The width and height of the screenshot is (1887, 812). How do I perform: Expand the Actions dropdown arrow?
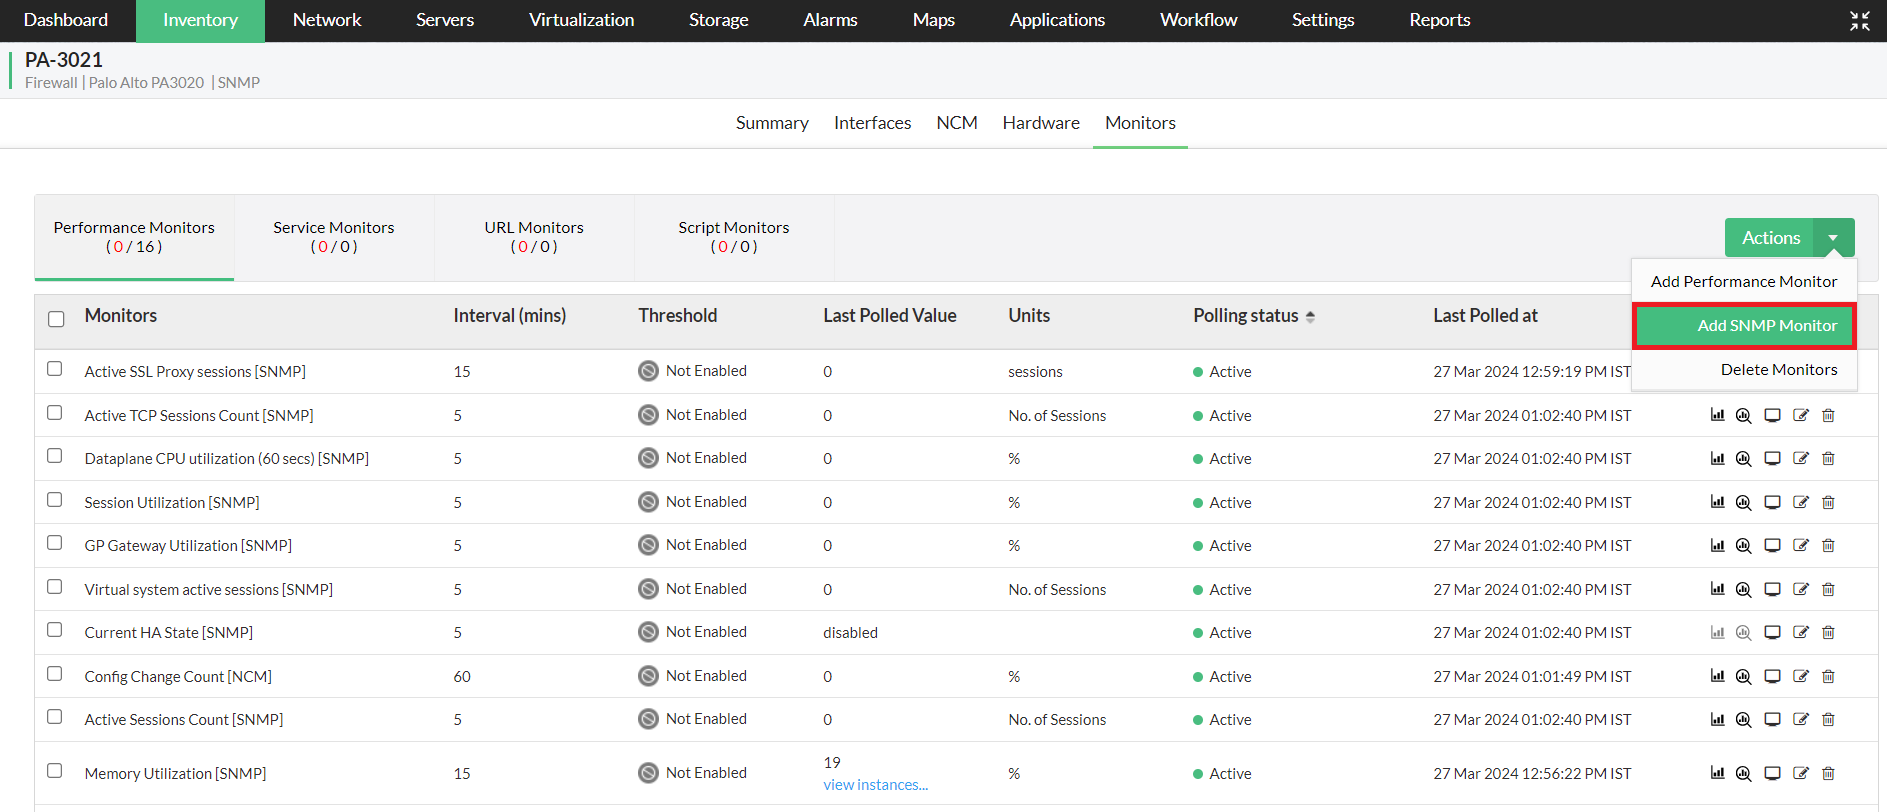1833,238
